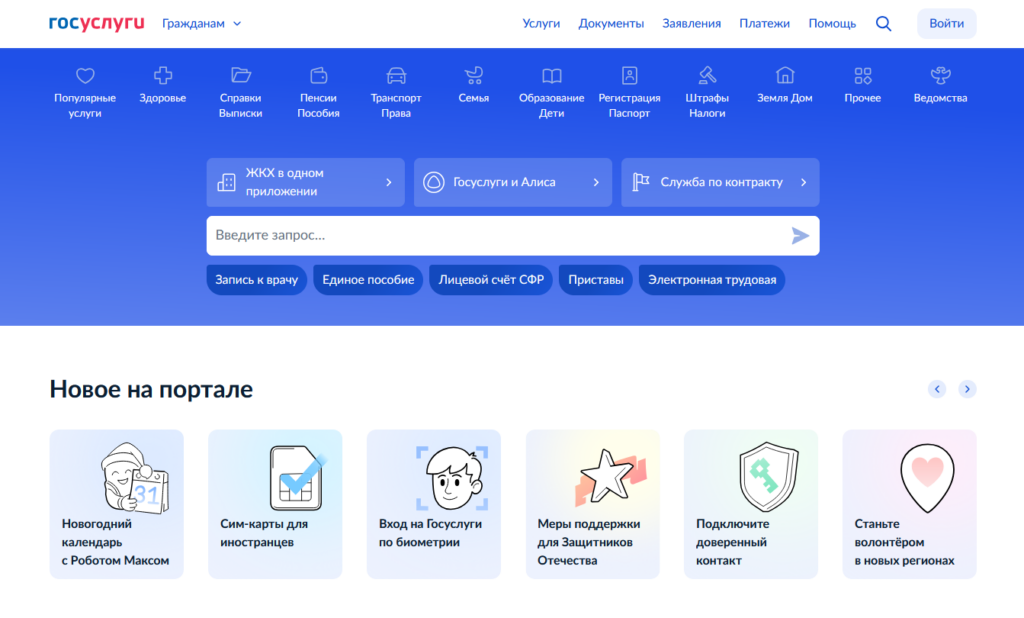Select the Запись к врачу chip
This screenshot has height=618, width=1024.
pyautogui.click(x=257, y=280)
